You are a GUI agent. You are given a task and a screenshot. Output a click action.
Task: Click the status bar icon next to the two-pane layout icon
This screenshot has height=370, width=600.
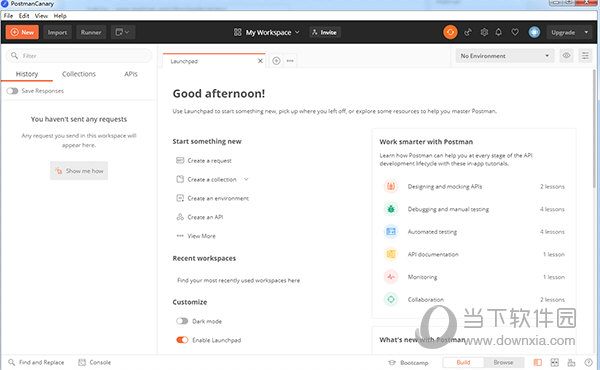coord(571,362)
